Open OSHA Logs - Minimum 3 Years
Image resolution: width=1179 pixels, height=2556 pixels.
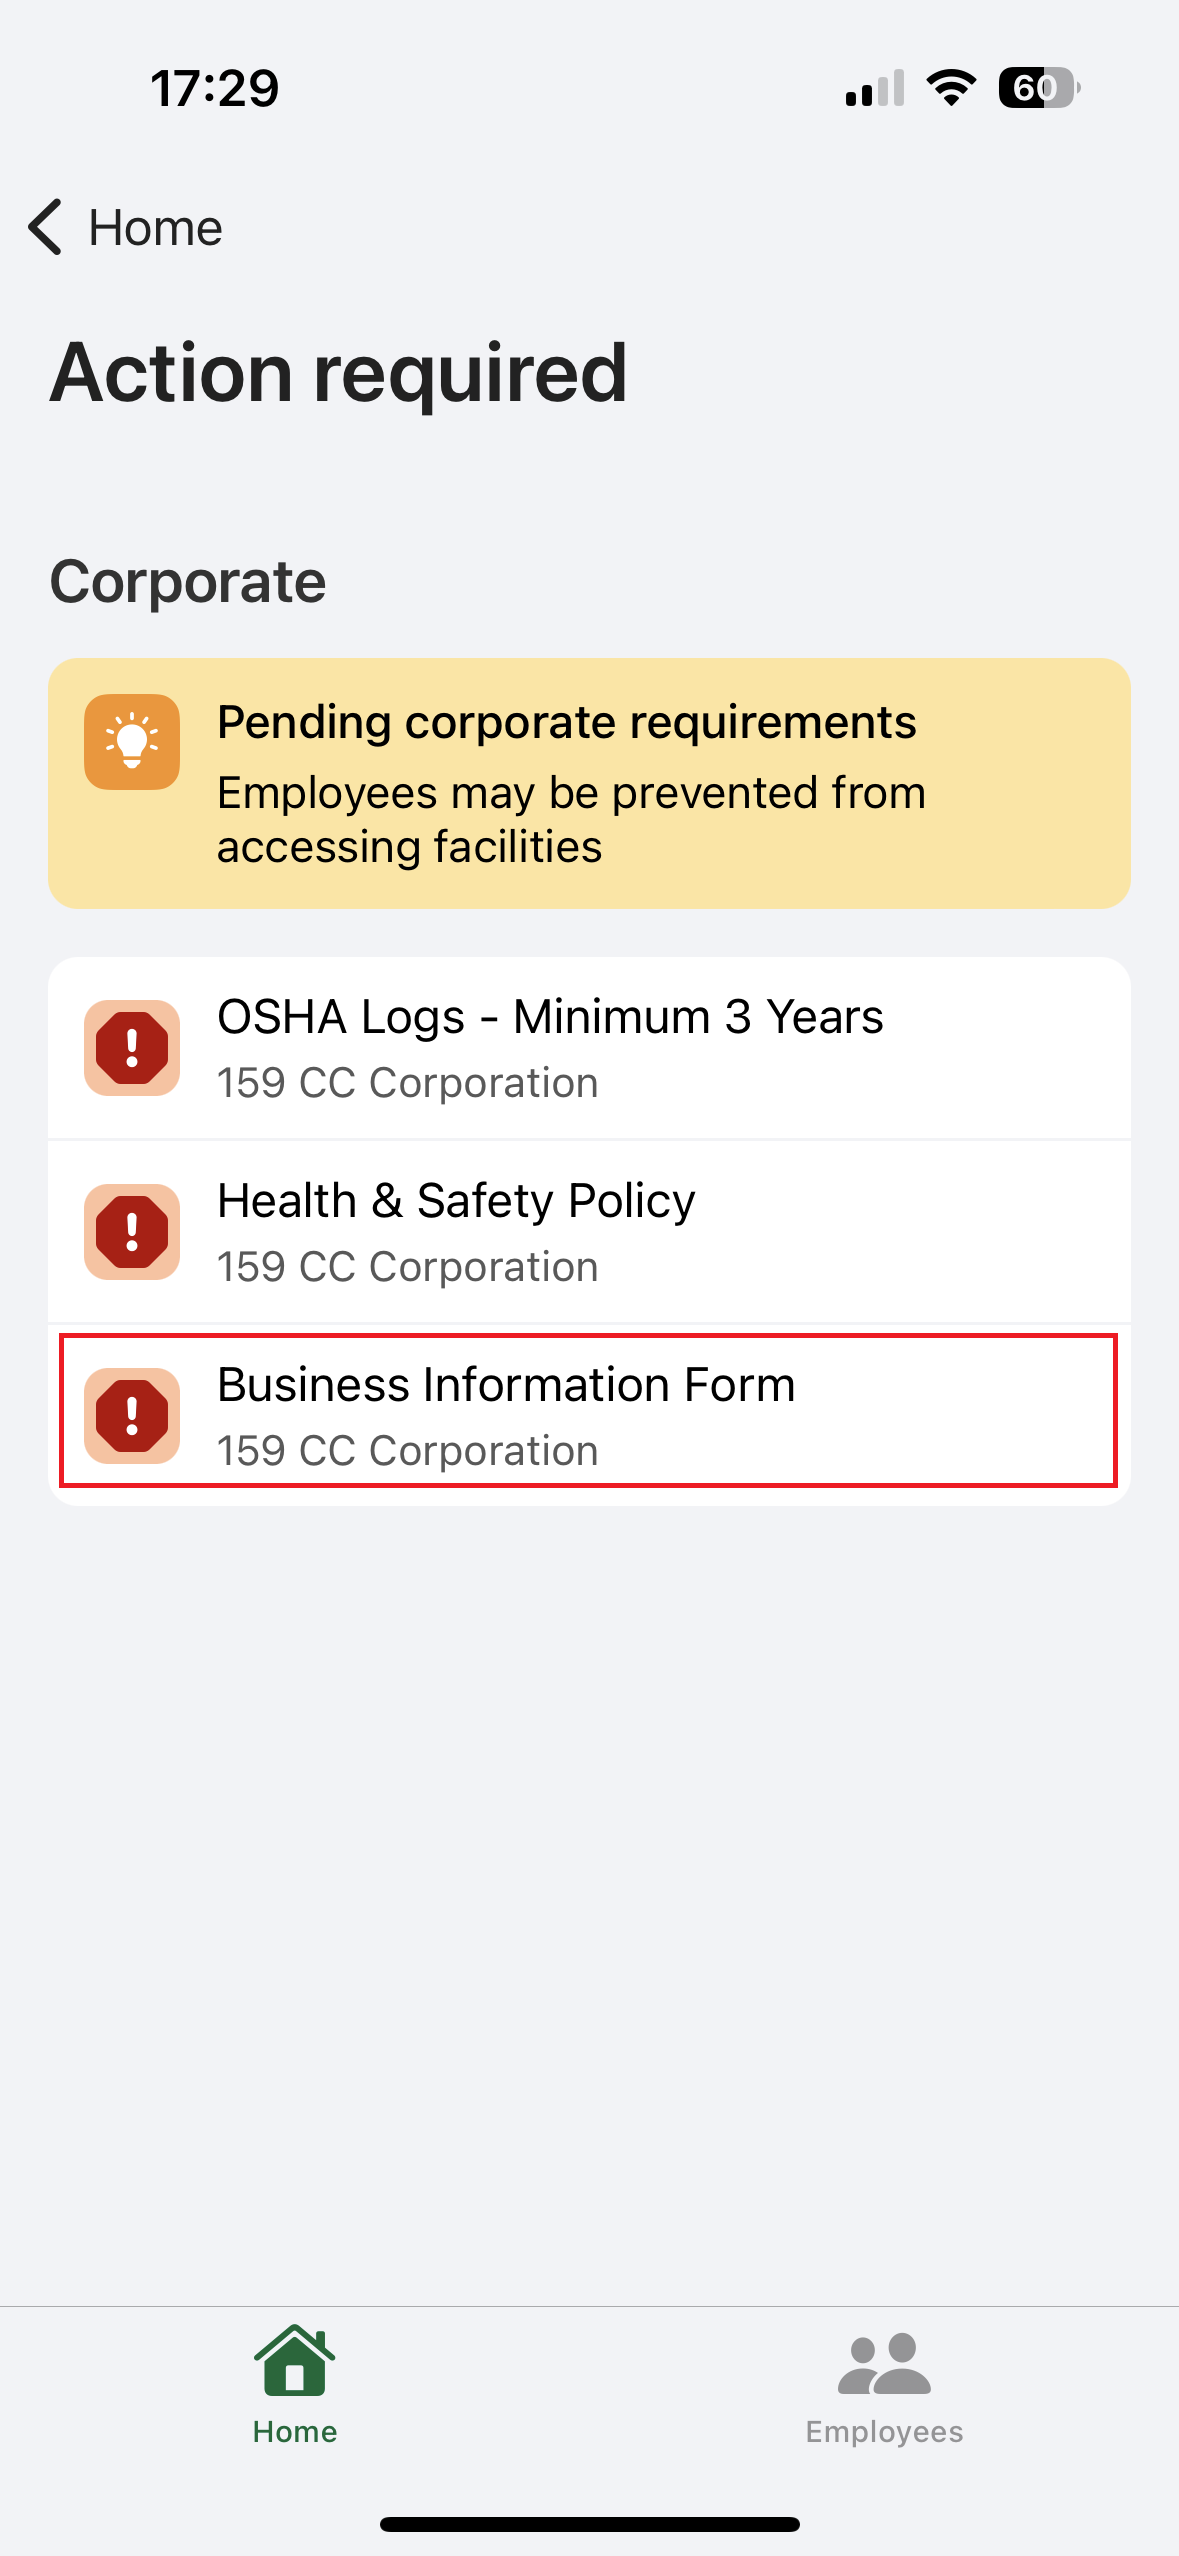point(550,1017)
